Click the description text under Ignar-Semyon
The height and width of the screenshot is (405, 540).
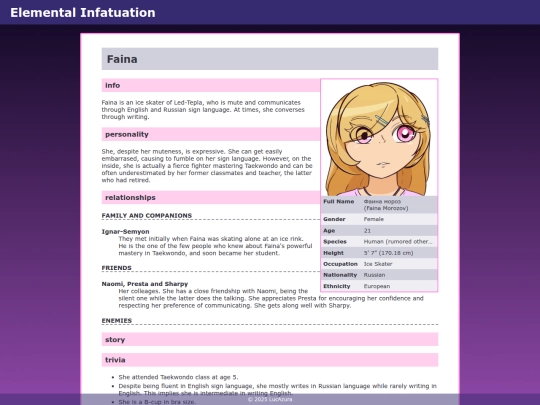[215, 246]
